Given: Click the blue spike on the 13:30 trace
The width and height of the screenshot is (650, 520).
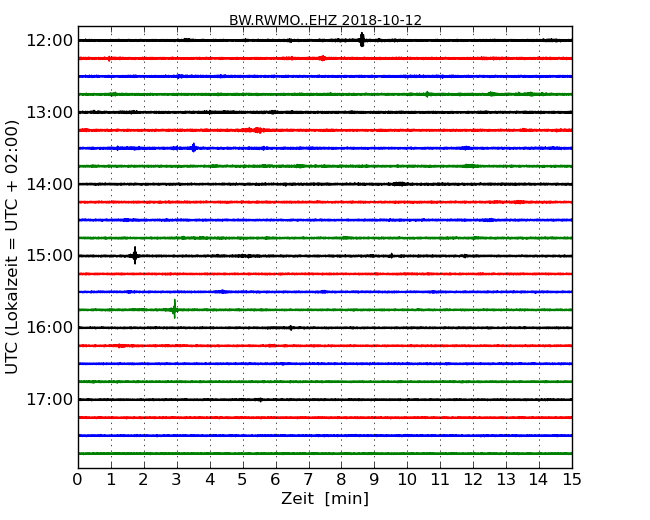Looking at the screenshot, I should [x=194, y=148].
